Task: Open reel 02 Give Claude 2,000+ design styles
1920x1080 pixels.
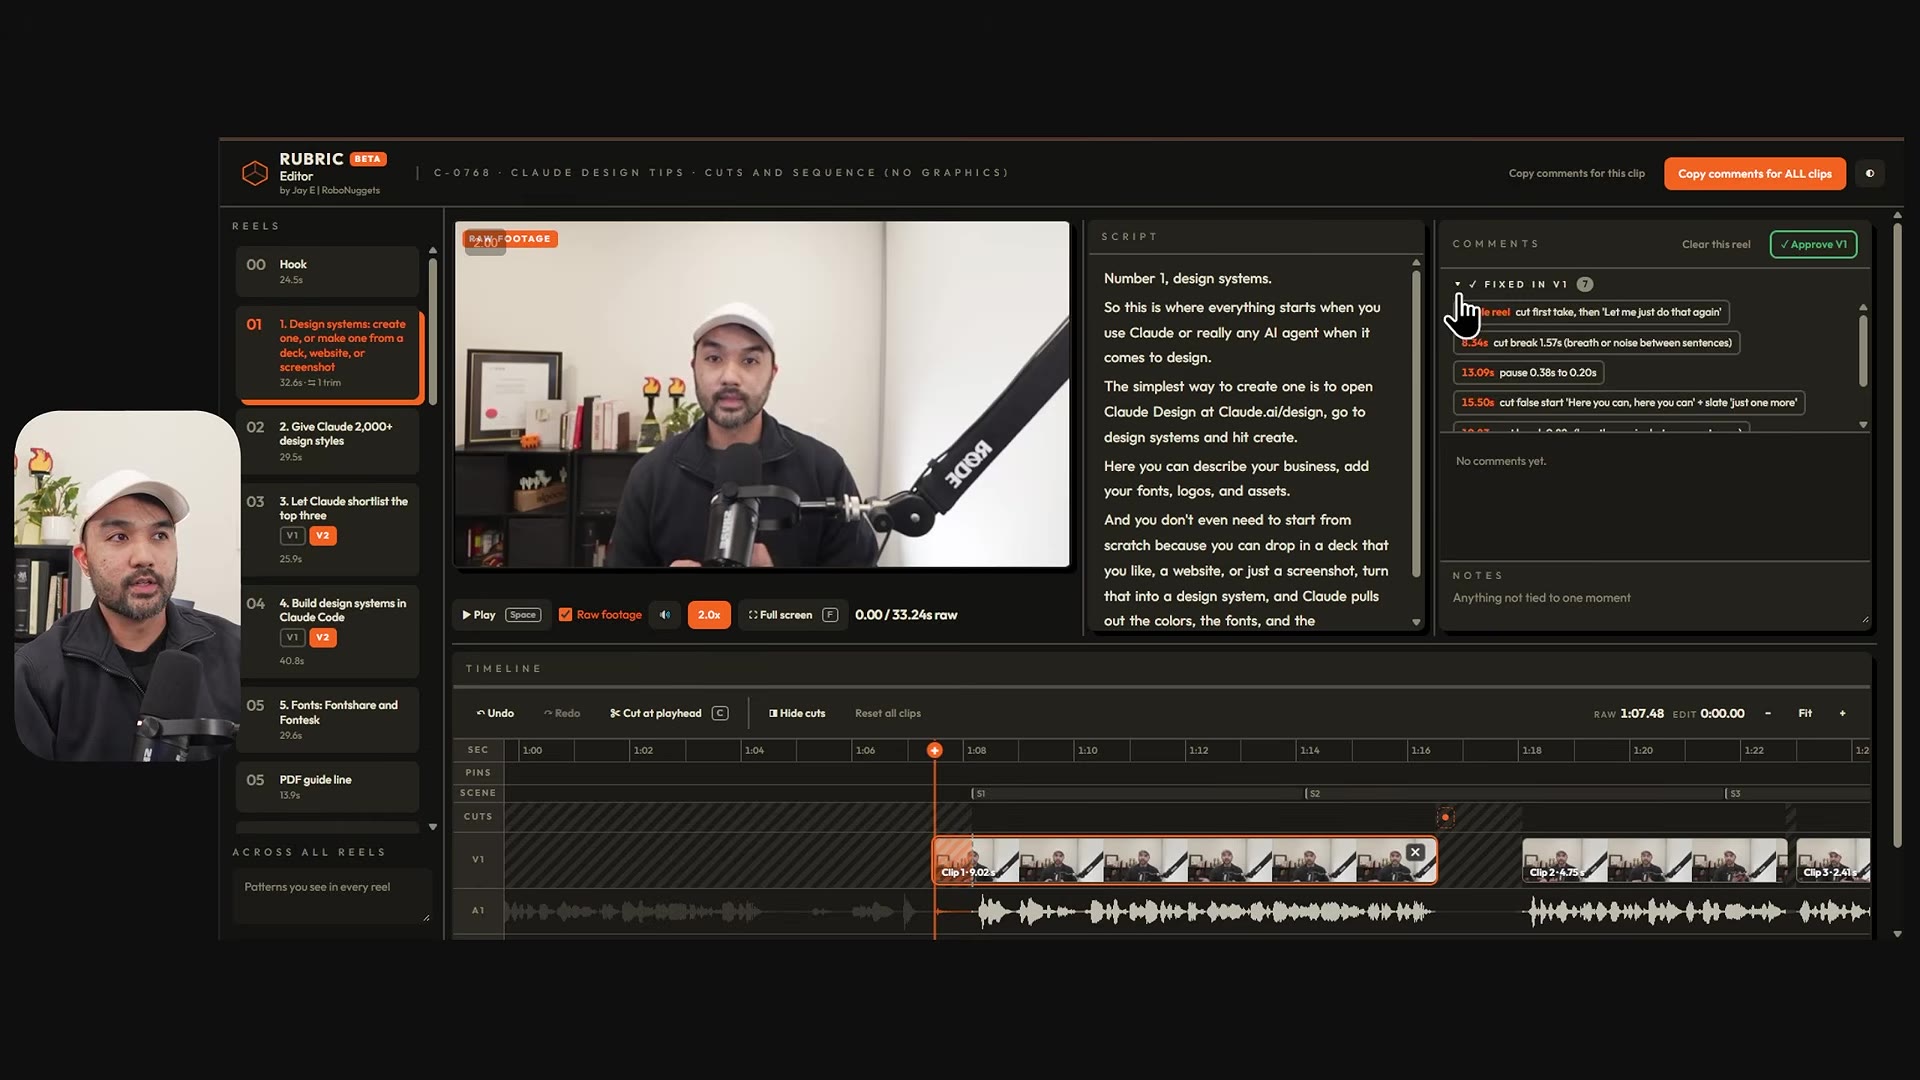Action: 327,441
